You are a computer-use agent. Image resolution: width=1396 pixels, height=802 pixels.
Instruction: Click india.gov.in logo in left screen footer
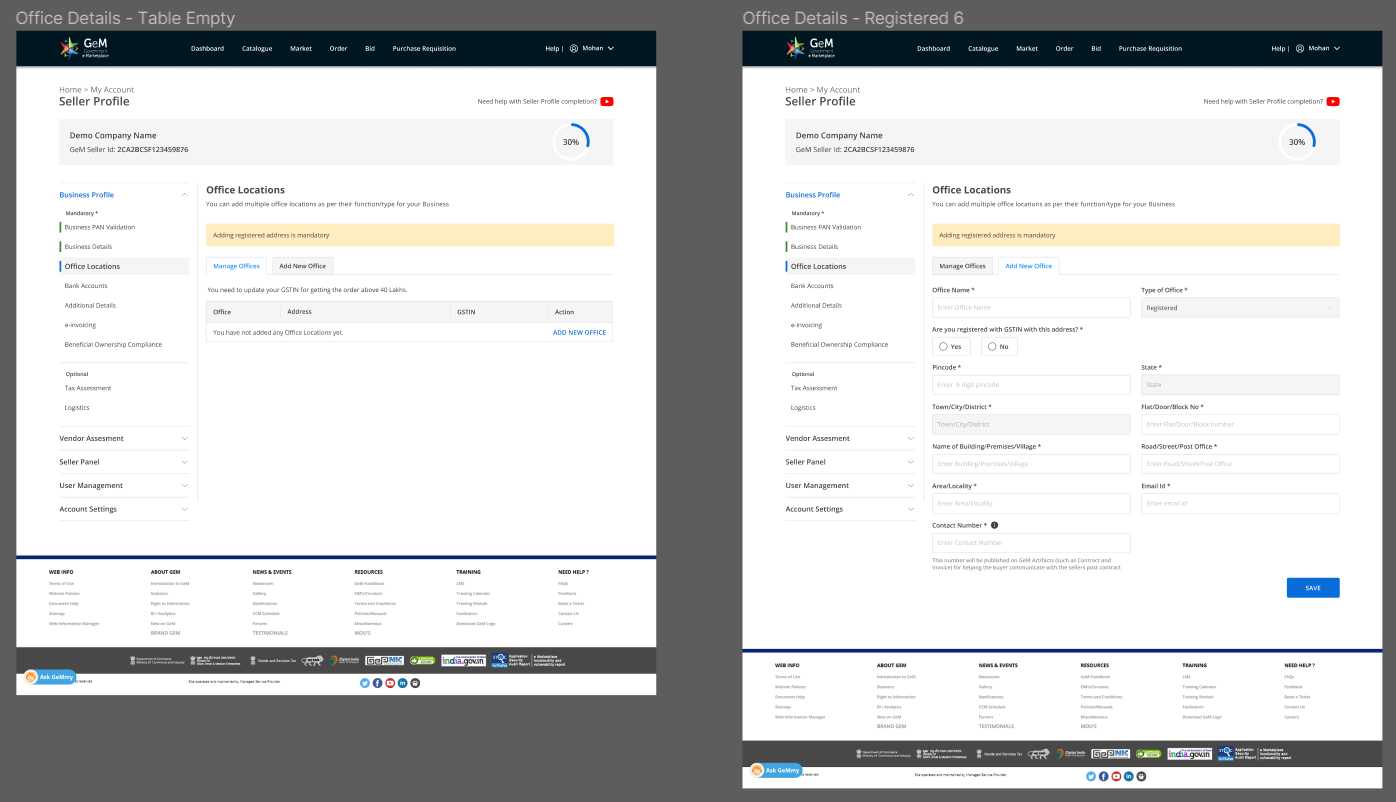tap(463, 661)
